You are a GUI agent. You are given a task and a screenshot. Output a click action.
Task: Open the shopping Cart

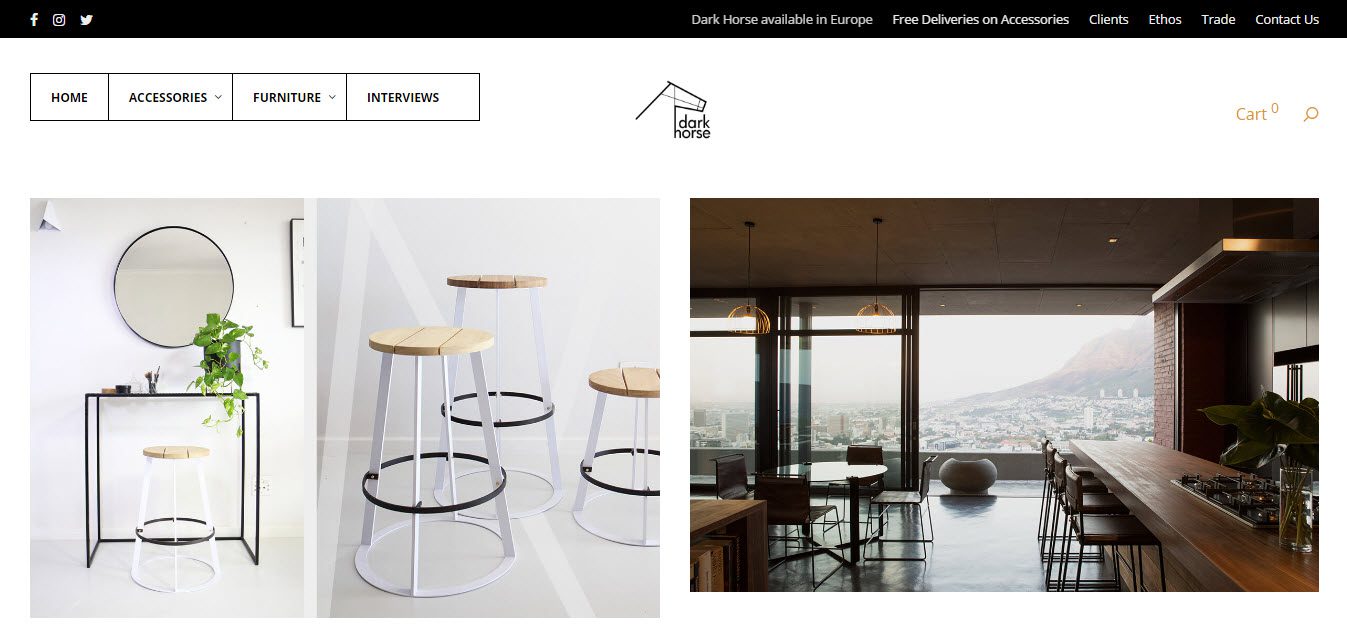(x=1257, y=113)
